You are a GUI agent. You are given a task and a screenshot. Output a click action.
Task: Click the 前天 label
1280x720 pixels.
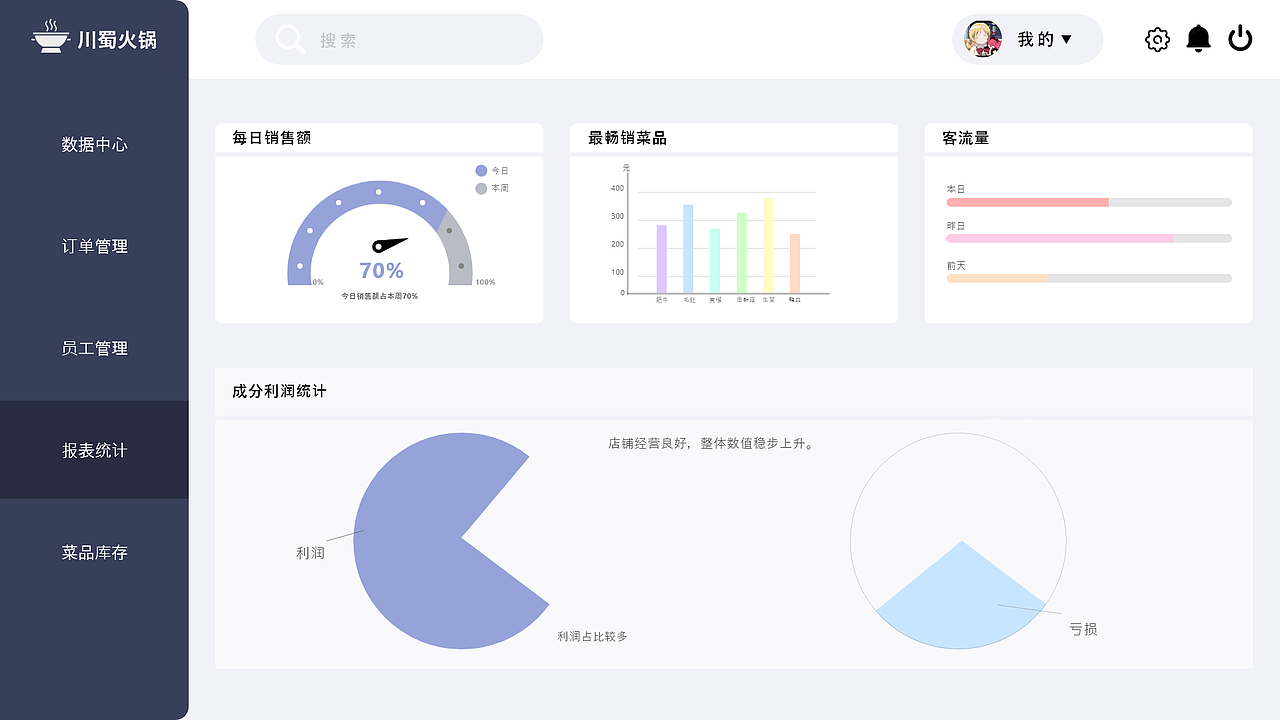coord(956,266)
